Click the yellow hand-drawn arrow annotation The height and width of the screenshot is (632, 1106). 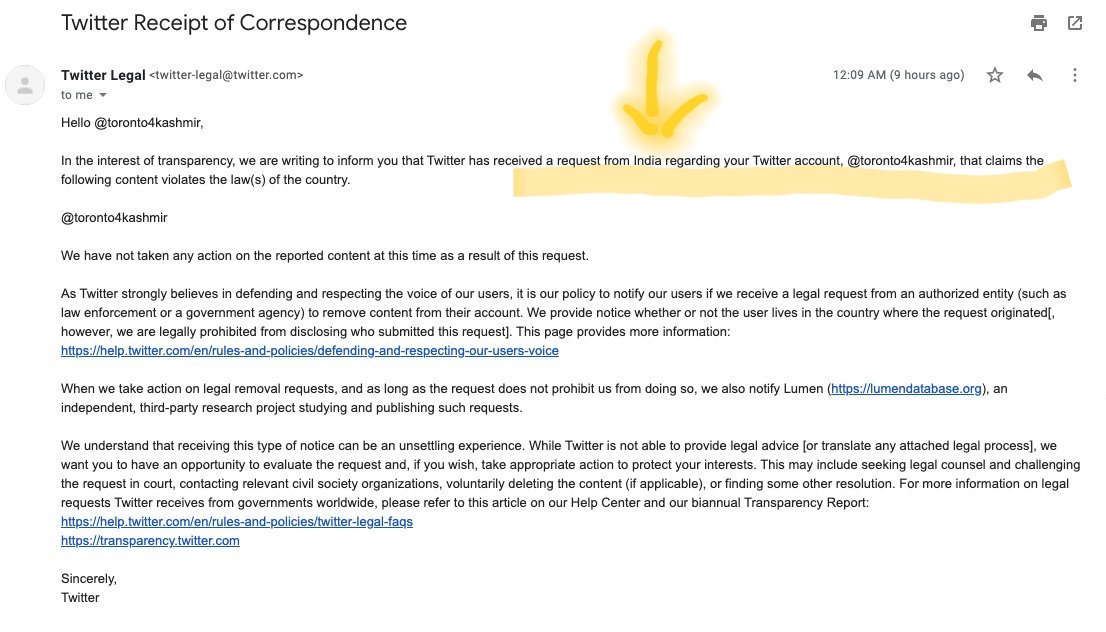[660, 88]
